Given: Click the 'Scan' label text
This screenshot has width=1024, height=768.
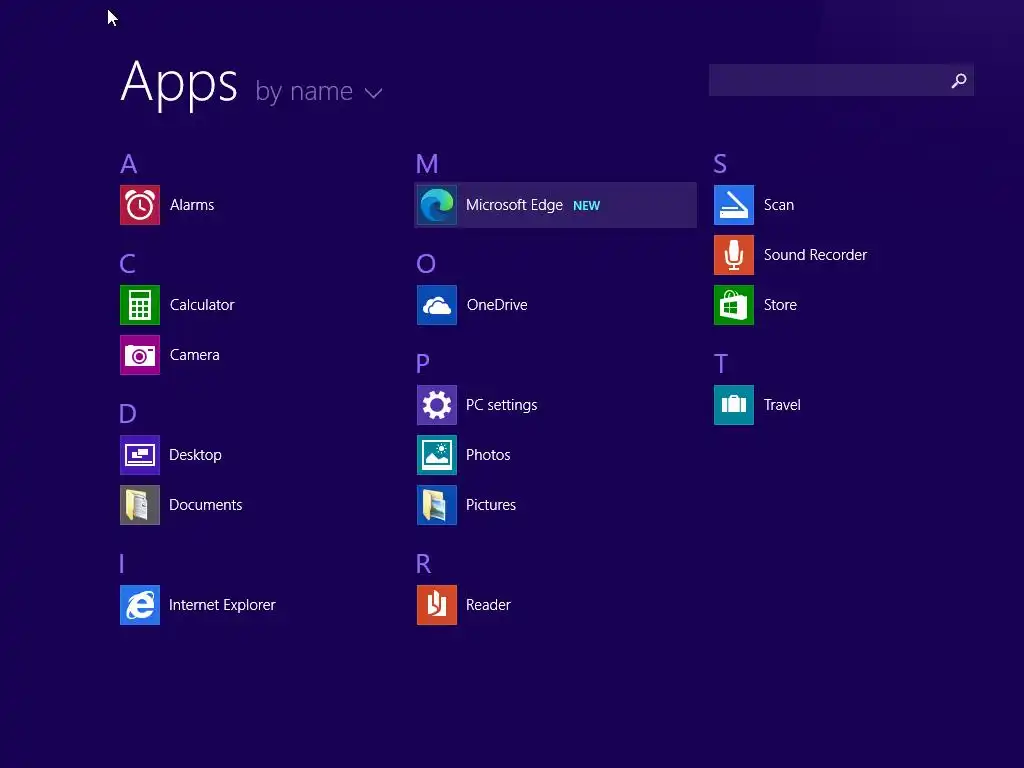Looking at the screenshot, I should 779,205.
